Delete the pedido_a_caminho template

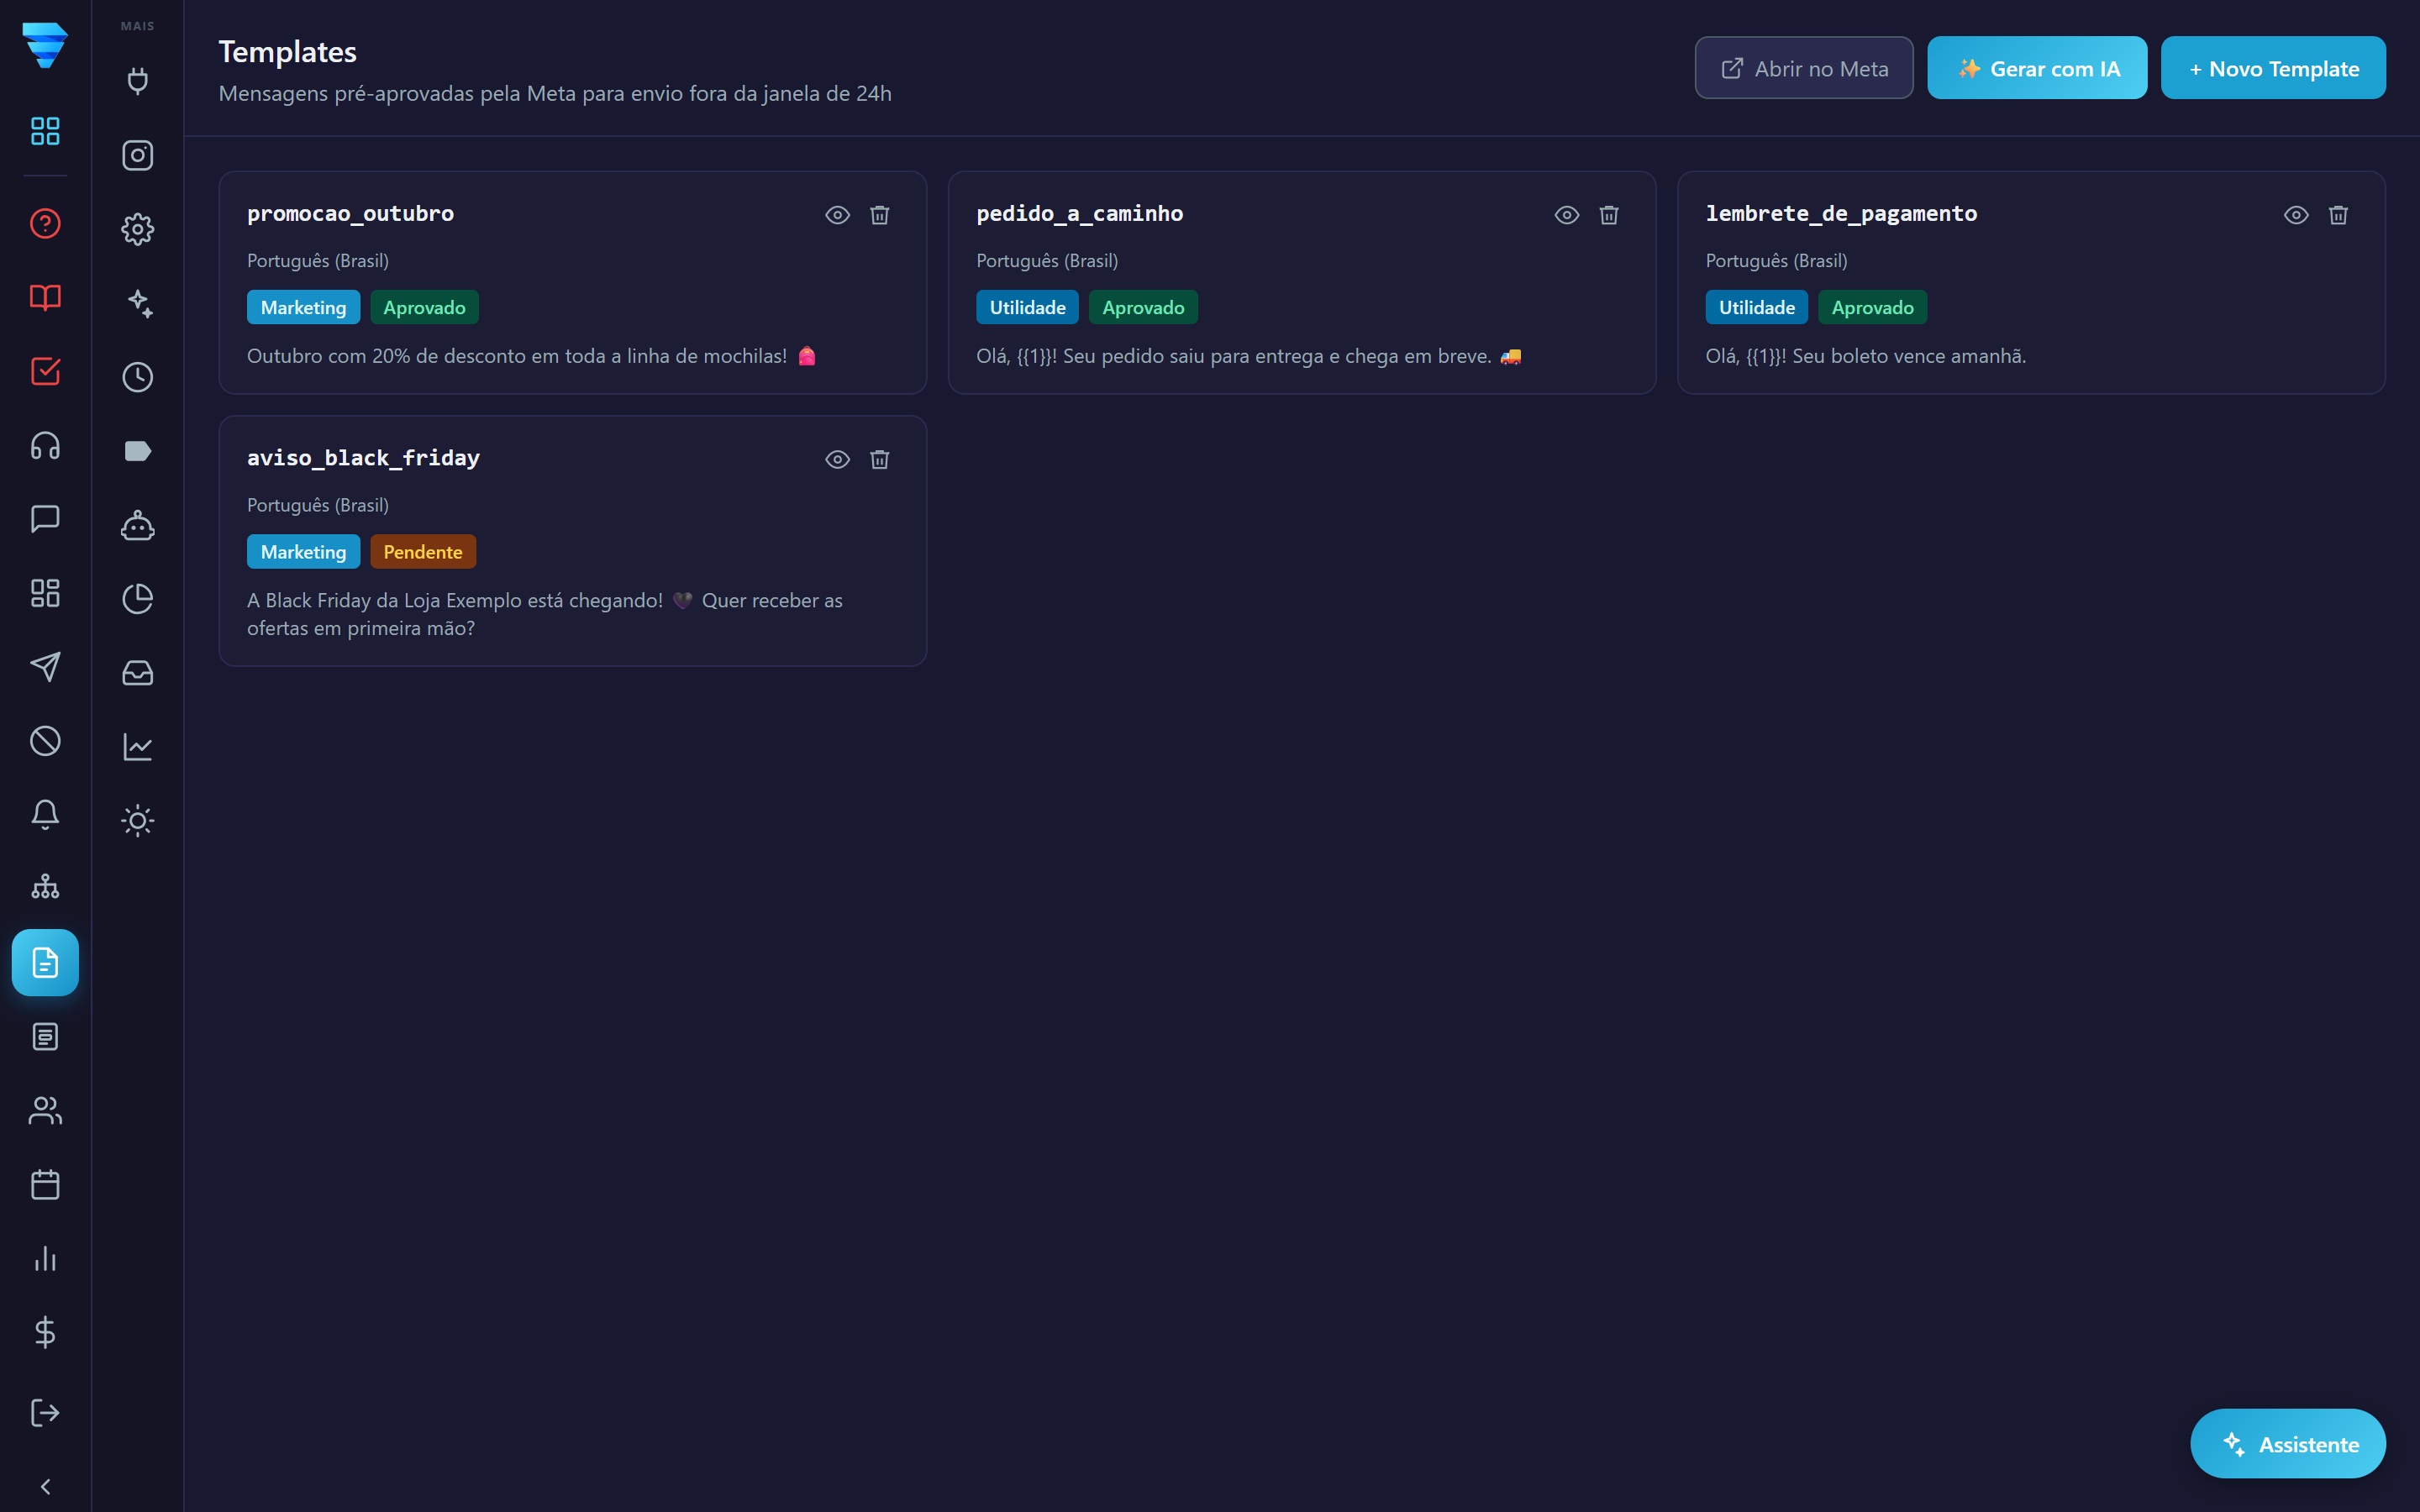(1609, 215)
